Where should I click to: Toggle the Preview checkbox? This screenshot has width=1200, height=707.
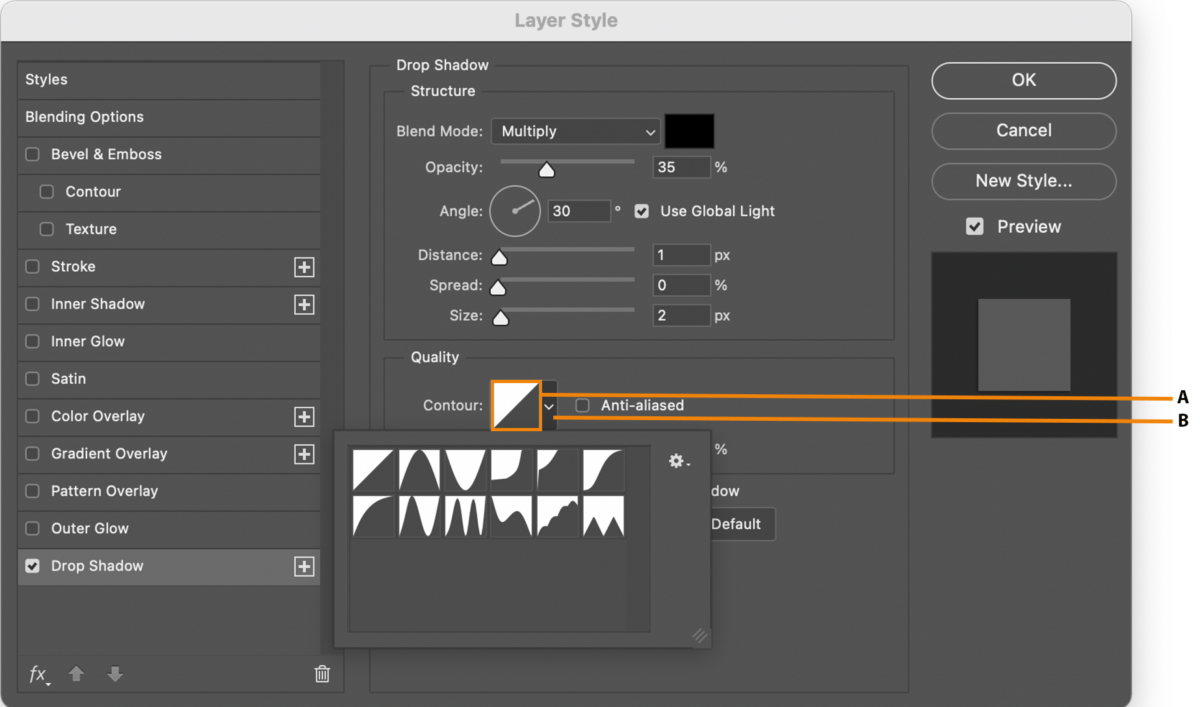pos(975,226)
